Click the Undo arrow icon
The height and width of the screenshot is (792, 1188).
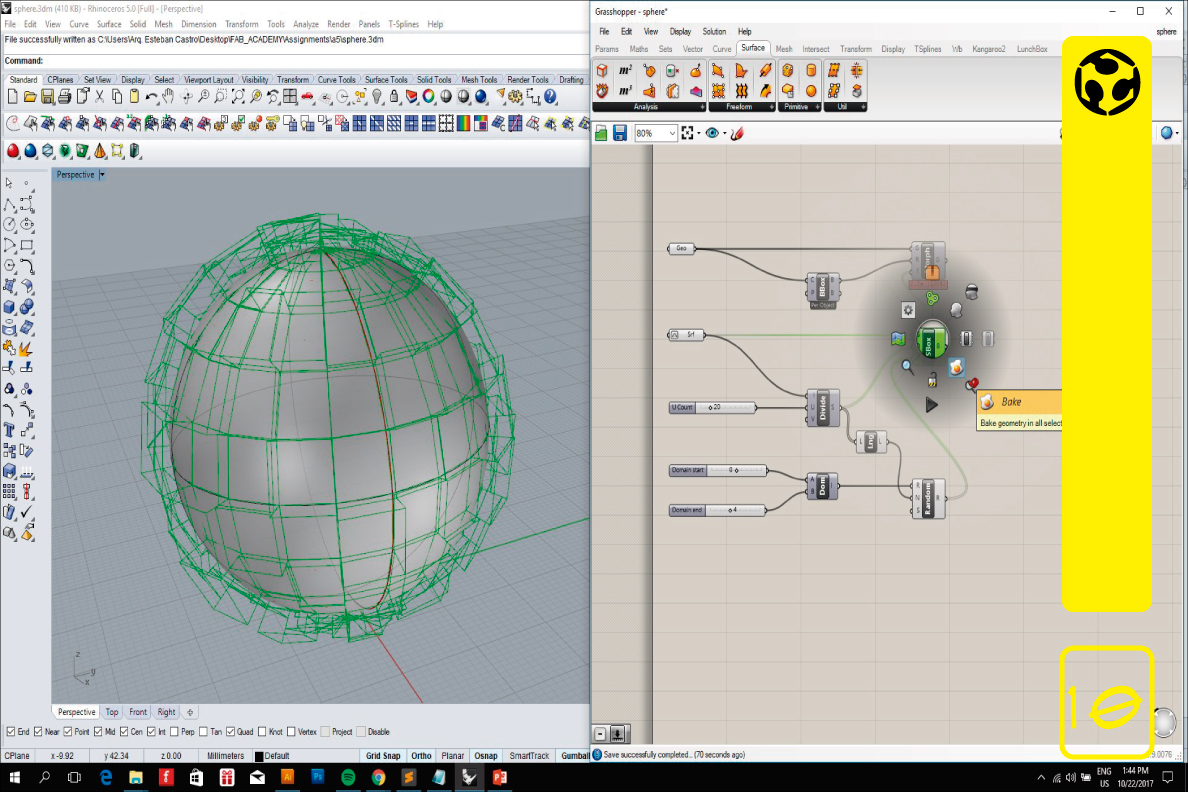click(x=150, y=97)
